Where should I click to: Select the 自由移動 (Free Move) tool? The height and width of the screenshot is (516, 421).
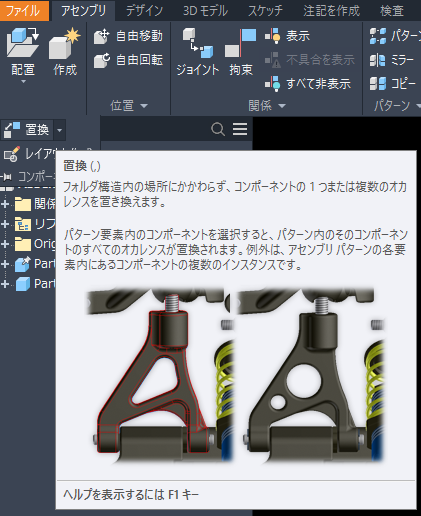[x=128, y=36]
